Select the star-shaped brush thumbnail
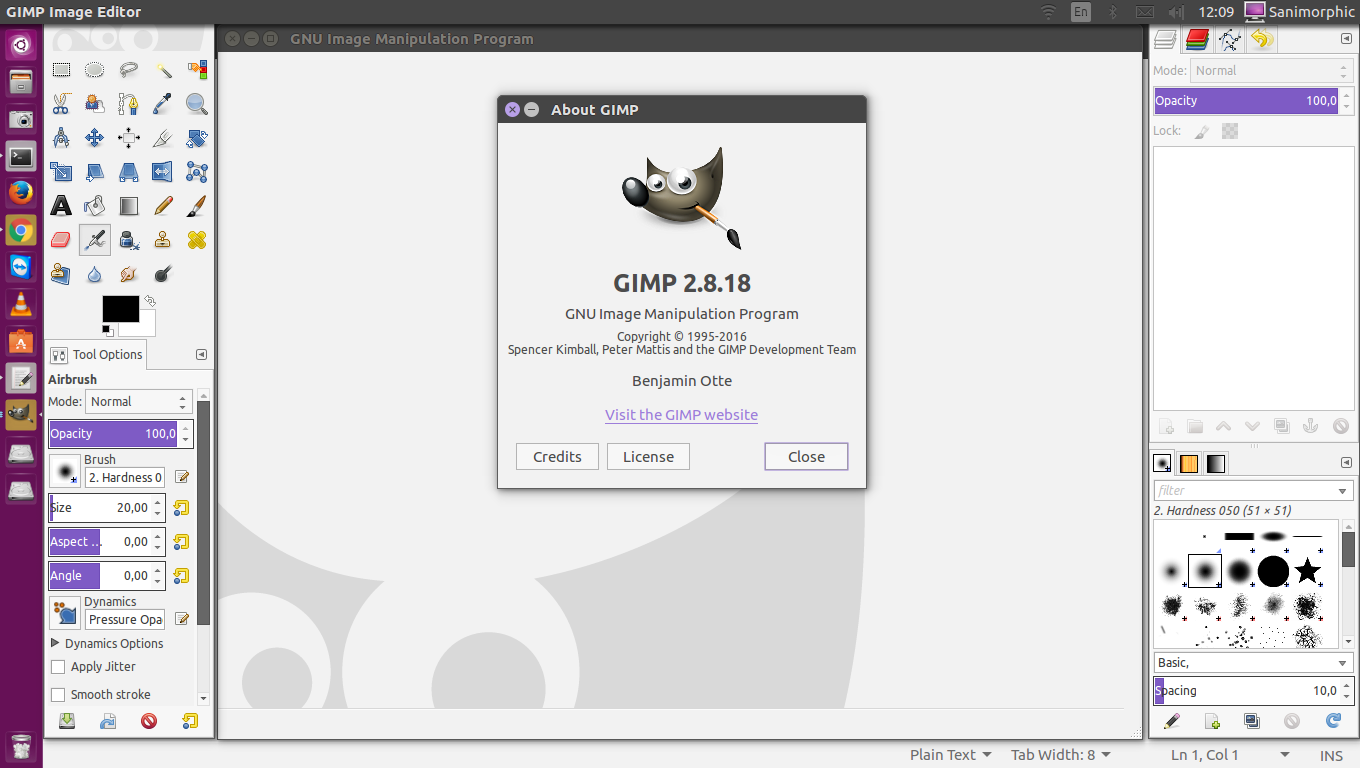1360x768 pixels. [x=1307, y=572]
